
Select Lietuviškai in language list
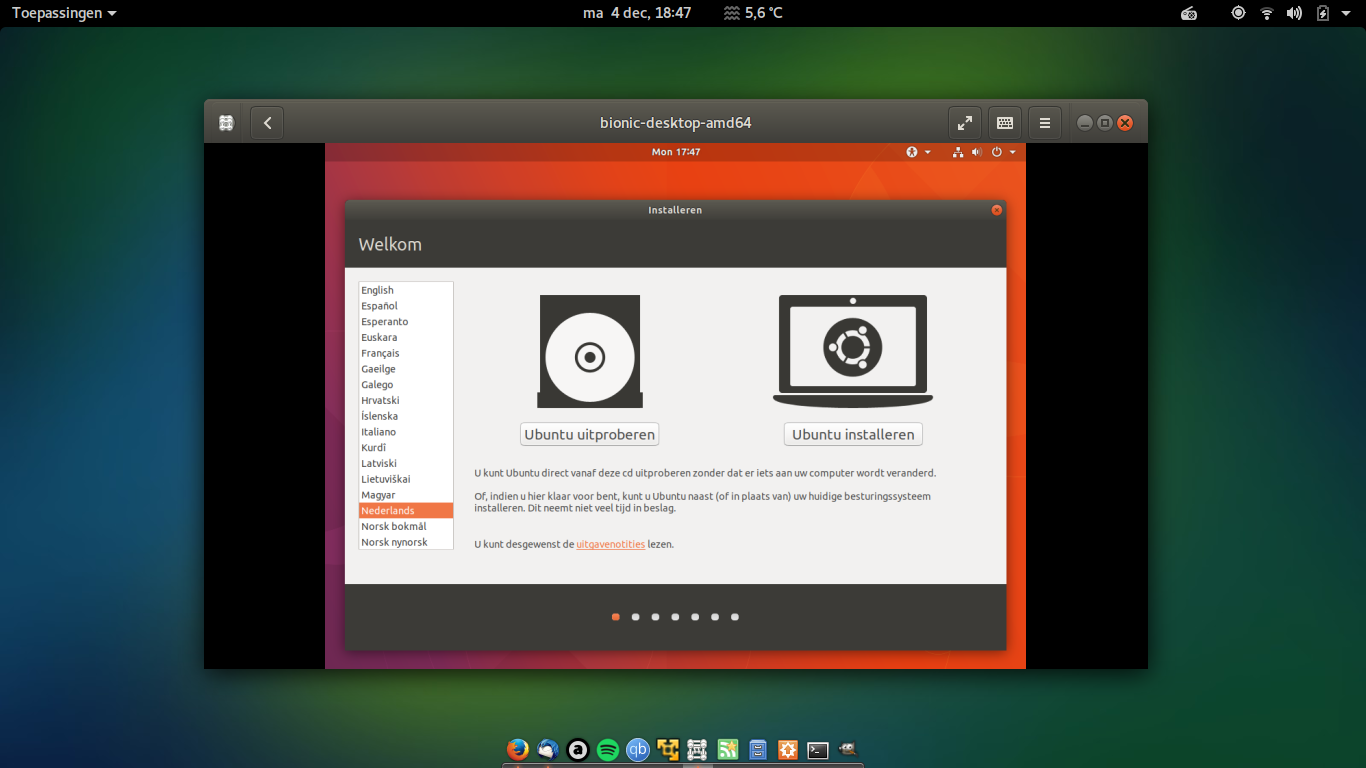(x=406, y=479)
